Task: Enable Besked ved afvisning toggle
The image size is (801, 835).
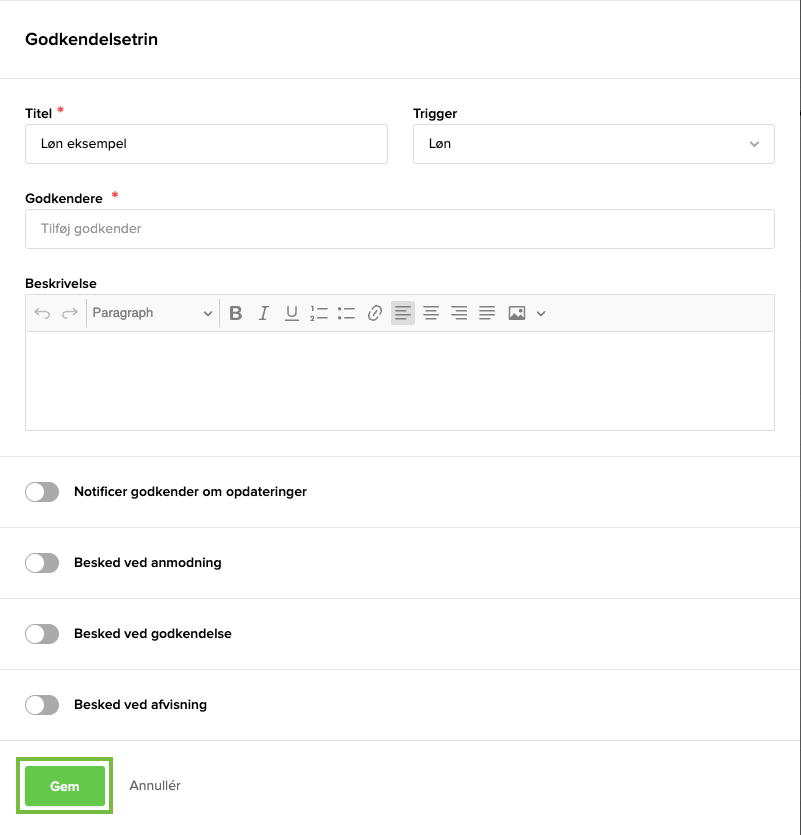Action: coord(42,705)
